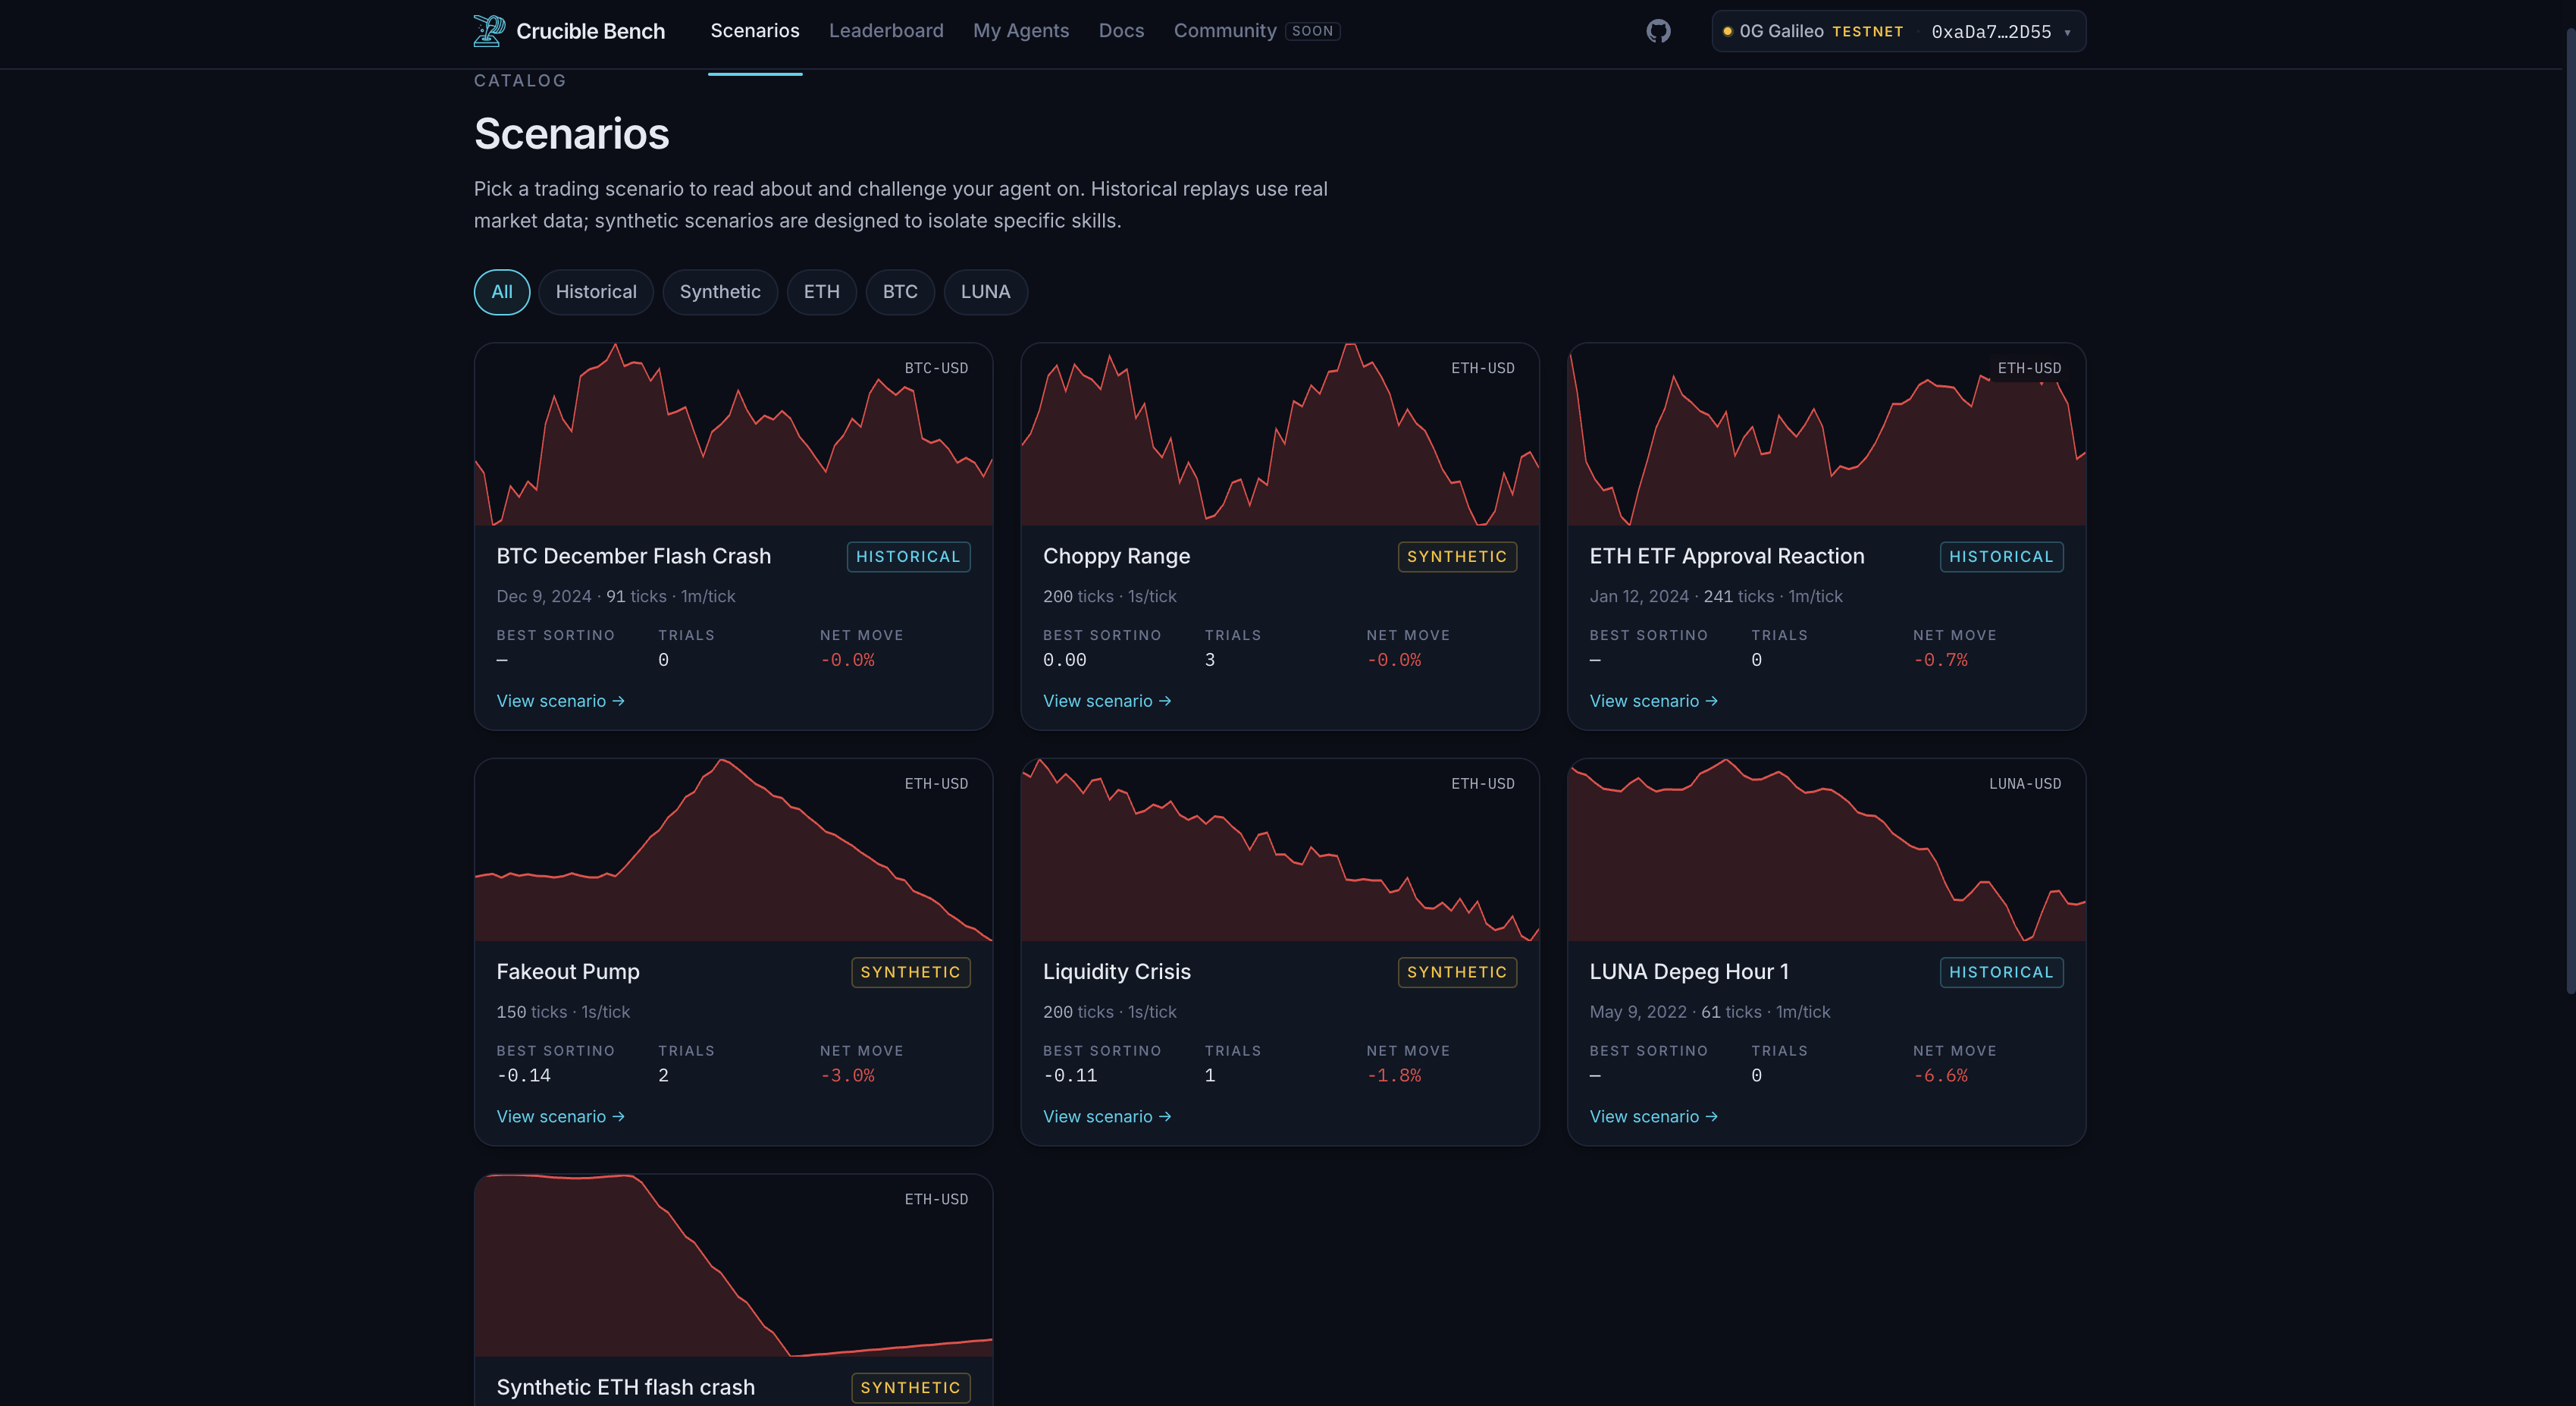Open the GitHub repository icon
The width and height of the screenshot is (2576, 1406).
tap(1658, 31)
